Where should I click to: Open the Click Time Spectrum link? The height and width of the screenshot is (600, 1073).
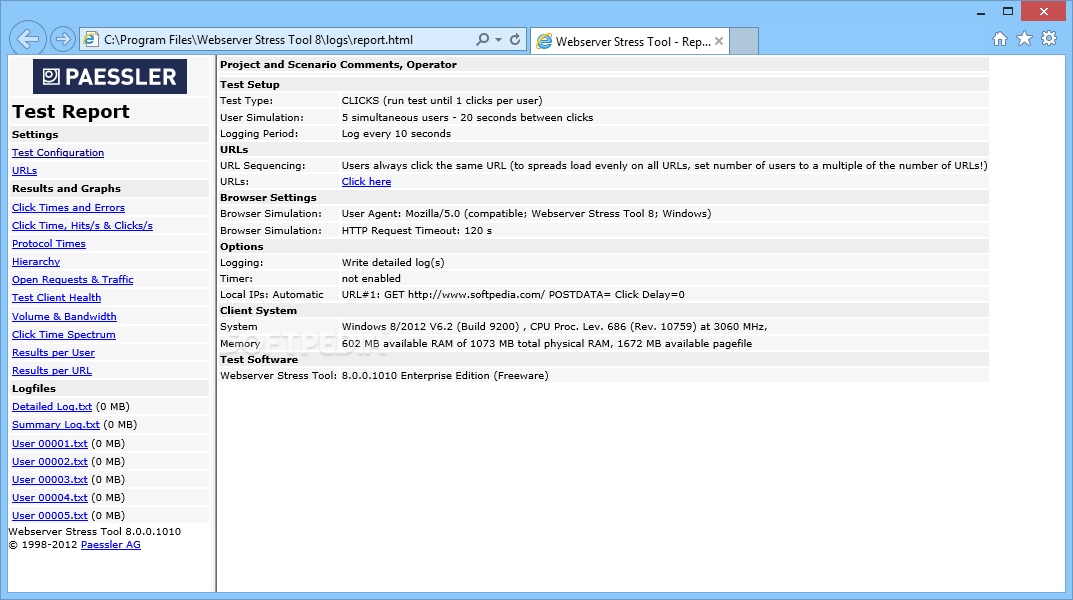click(64, 335)
